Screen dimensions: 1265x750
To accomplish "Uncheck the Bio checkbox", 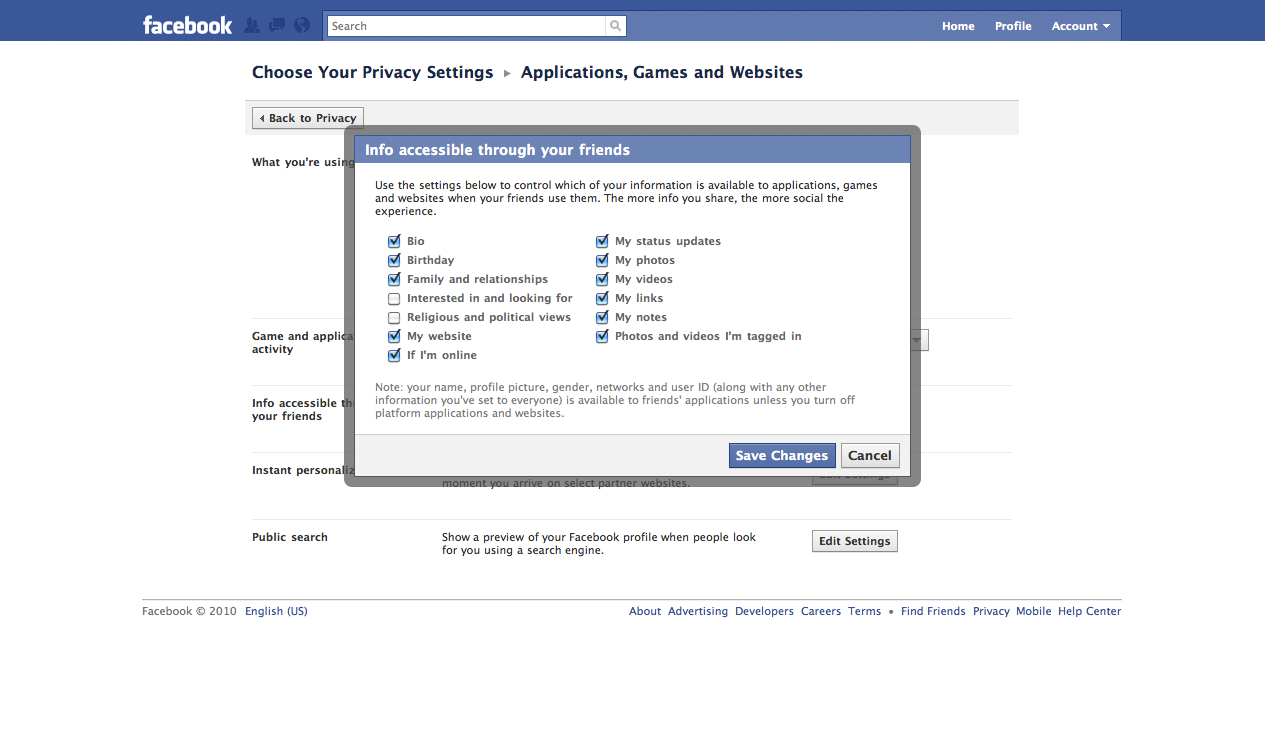I will [394, 241].
